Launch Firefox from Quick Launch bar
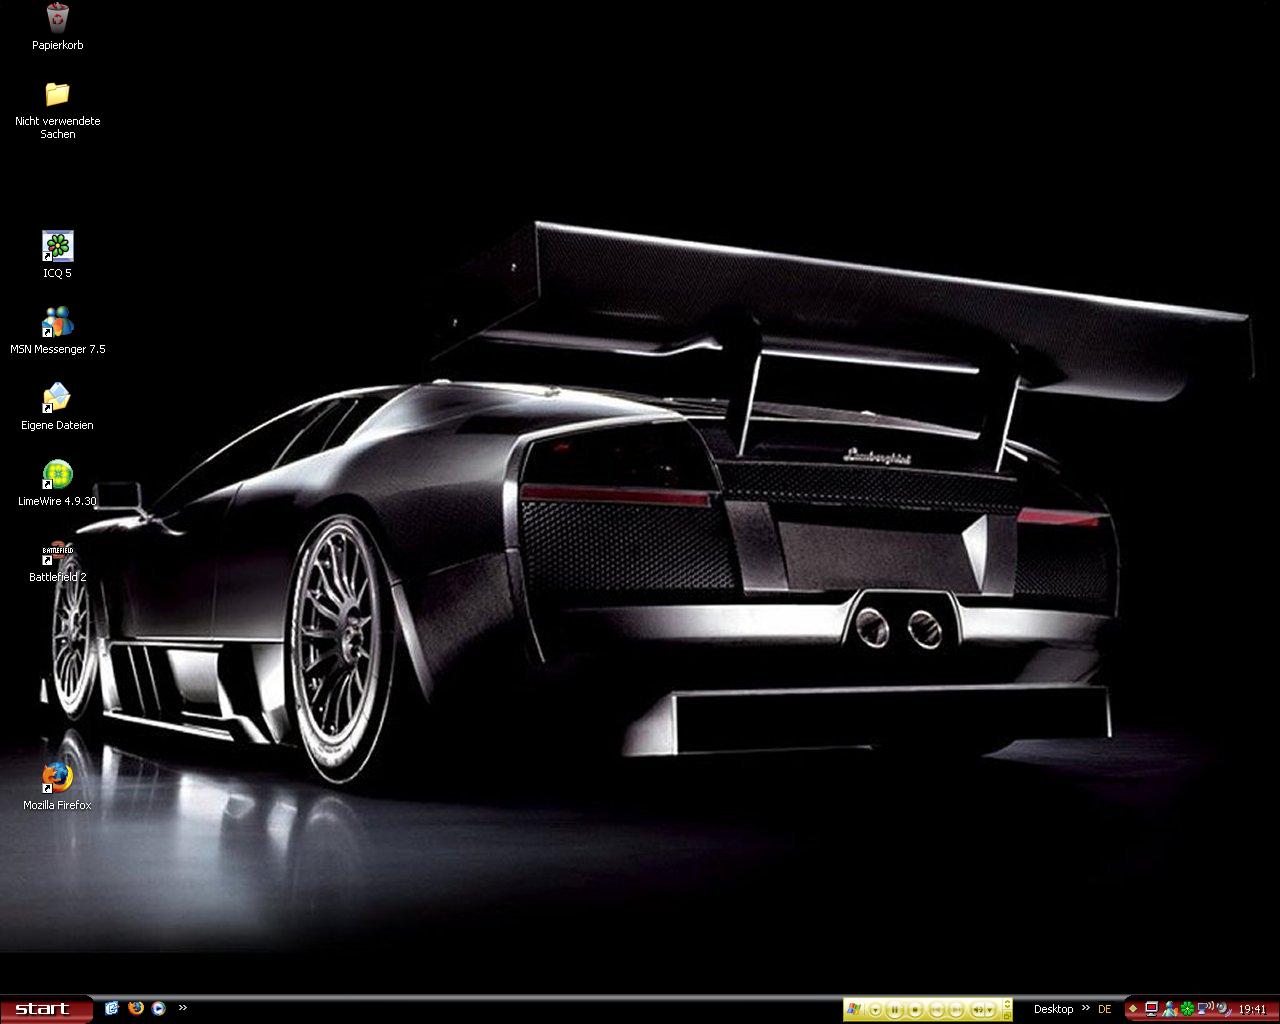The height and width of the screenshot is (1024, 1280). 135,1008
